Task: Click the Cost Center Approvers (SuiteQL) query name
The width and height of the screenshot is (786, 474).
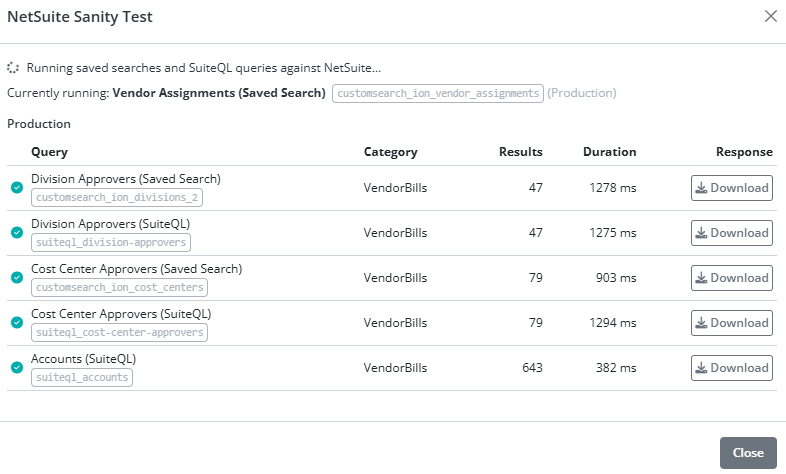Action: [121, 314]
